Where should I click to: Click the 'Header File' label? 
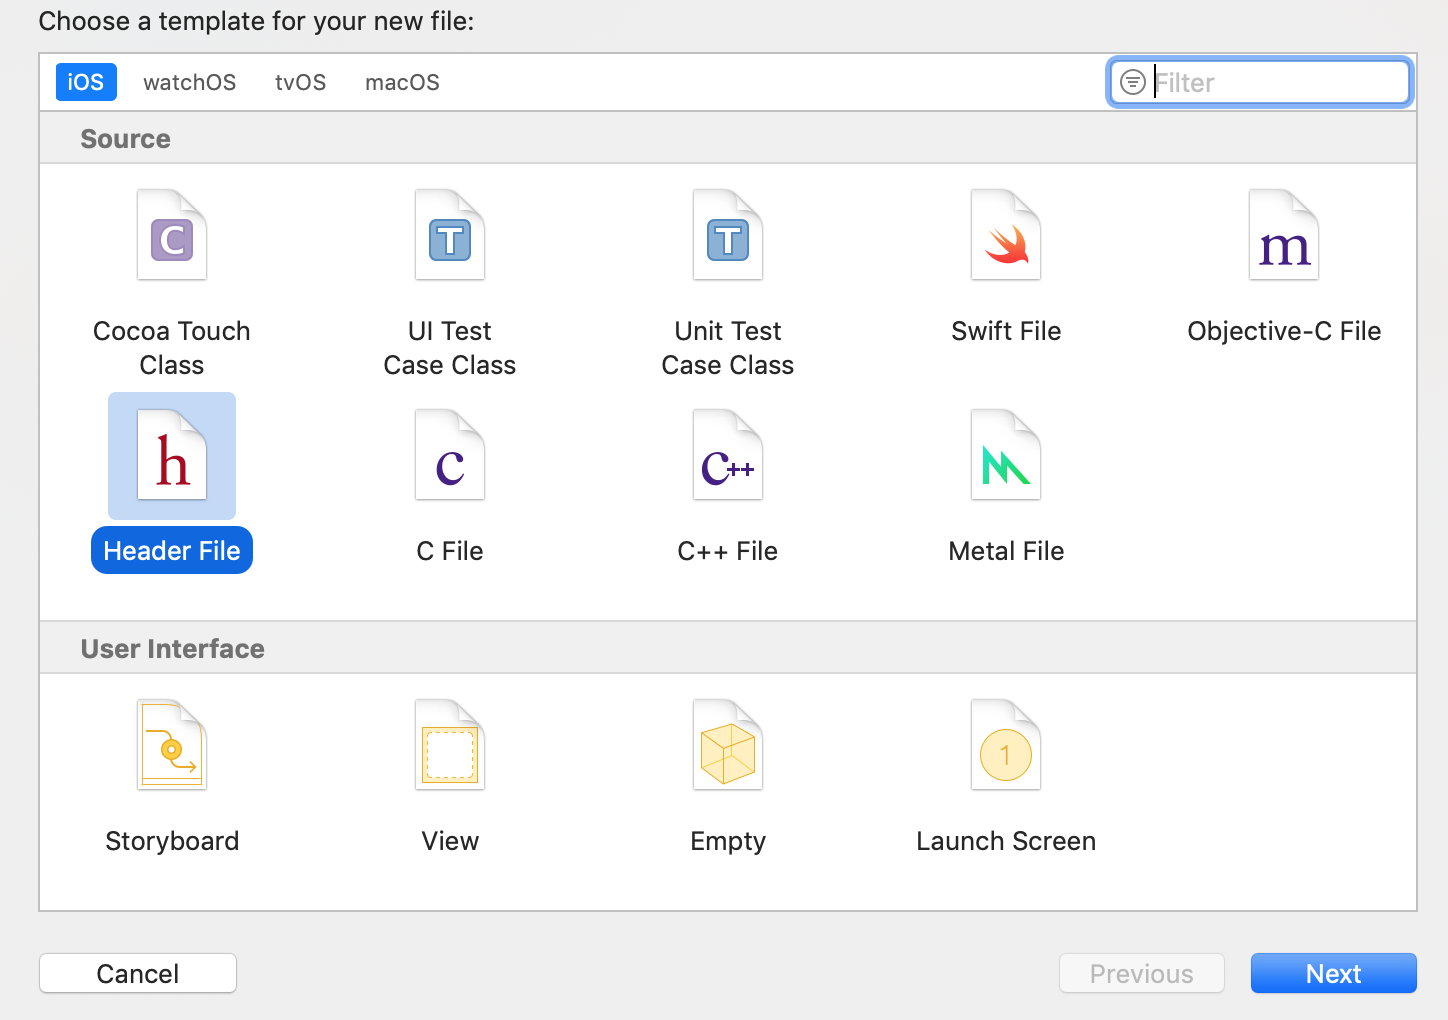(172, 551)
